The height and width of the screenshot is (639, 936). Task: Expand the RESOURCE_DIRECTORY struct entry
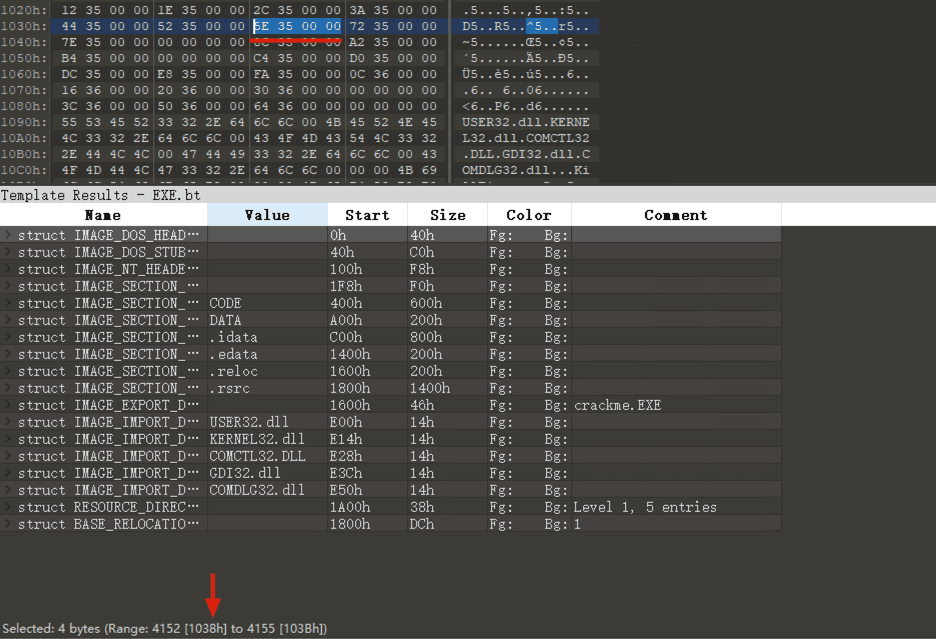[9, 507]
